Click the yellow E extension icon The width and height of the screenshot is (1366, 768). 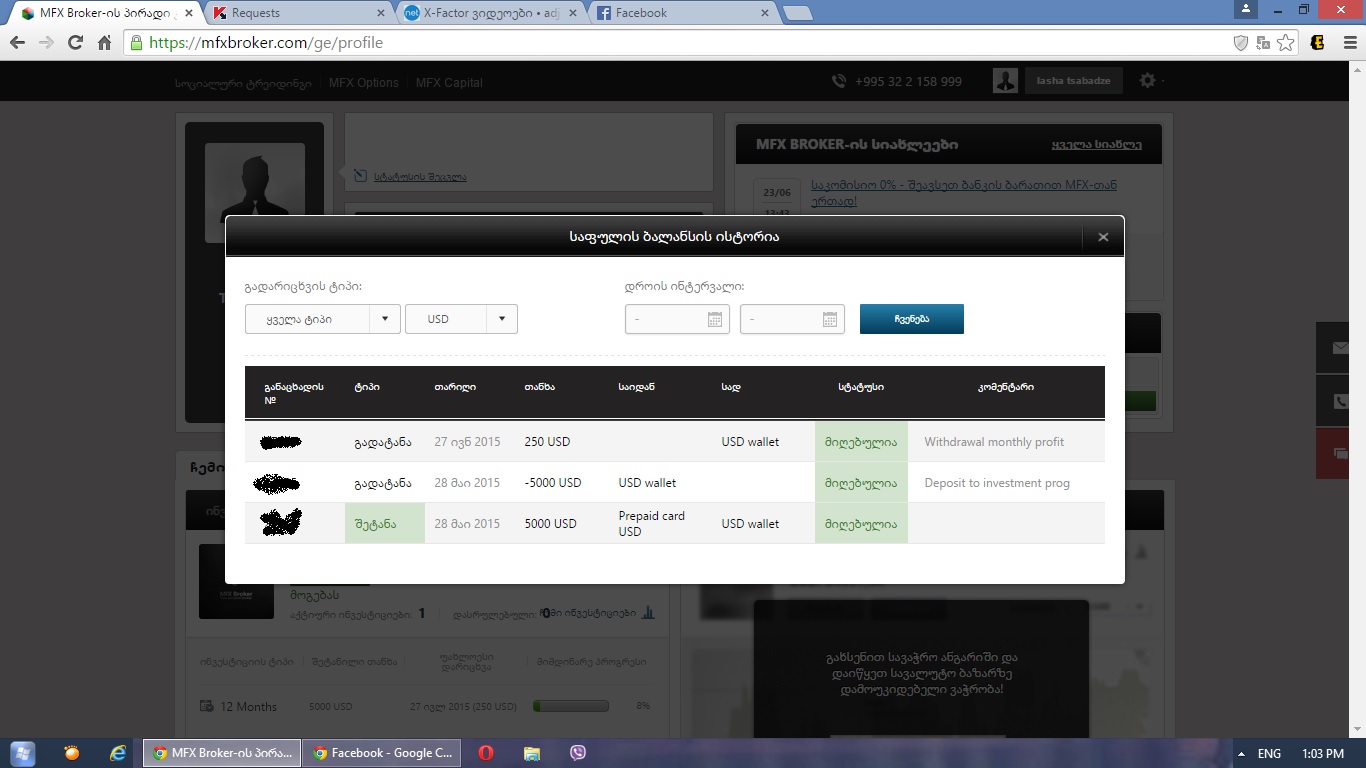(1318, 43)
